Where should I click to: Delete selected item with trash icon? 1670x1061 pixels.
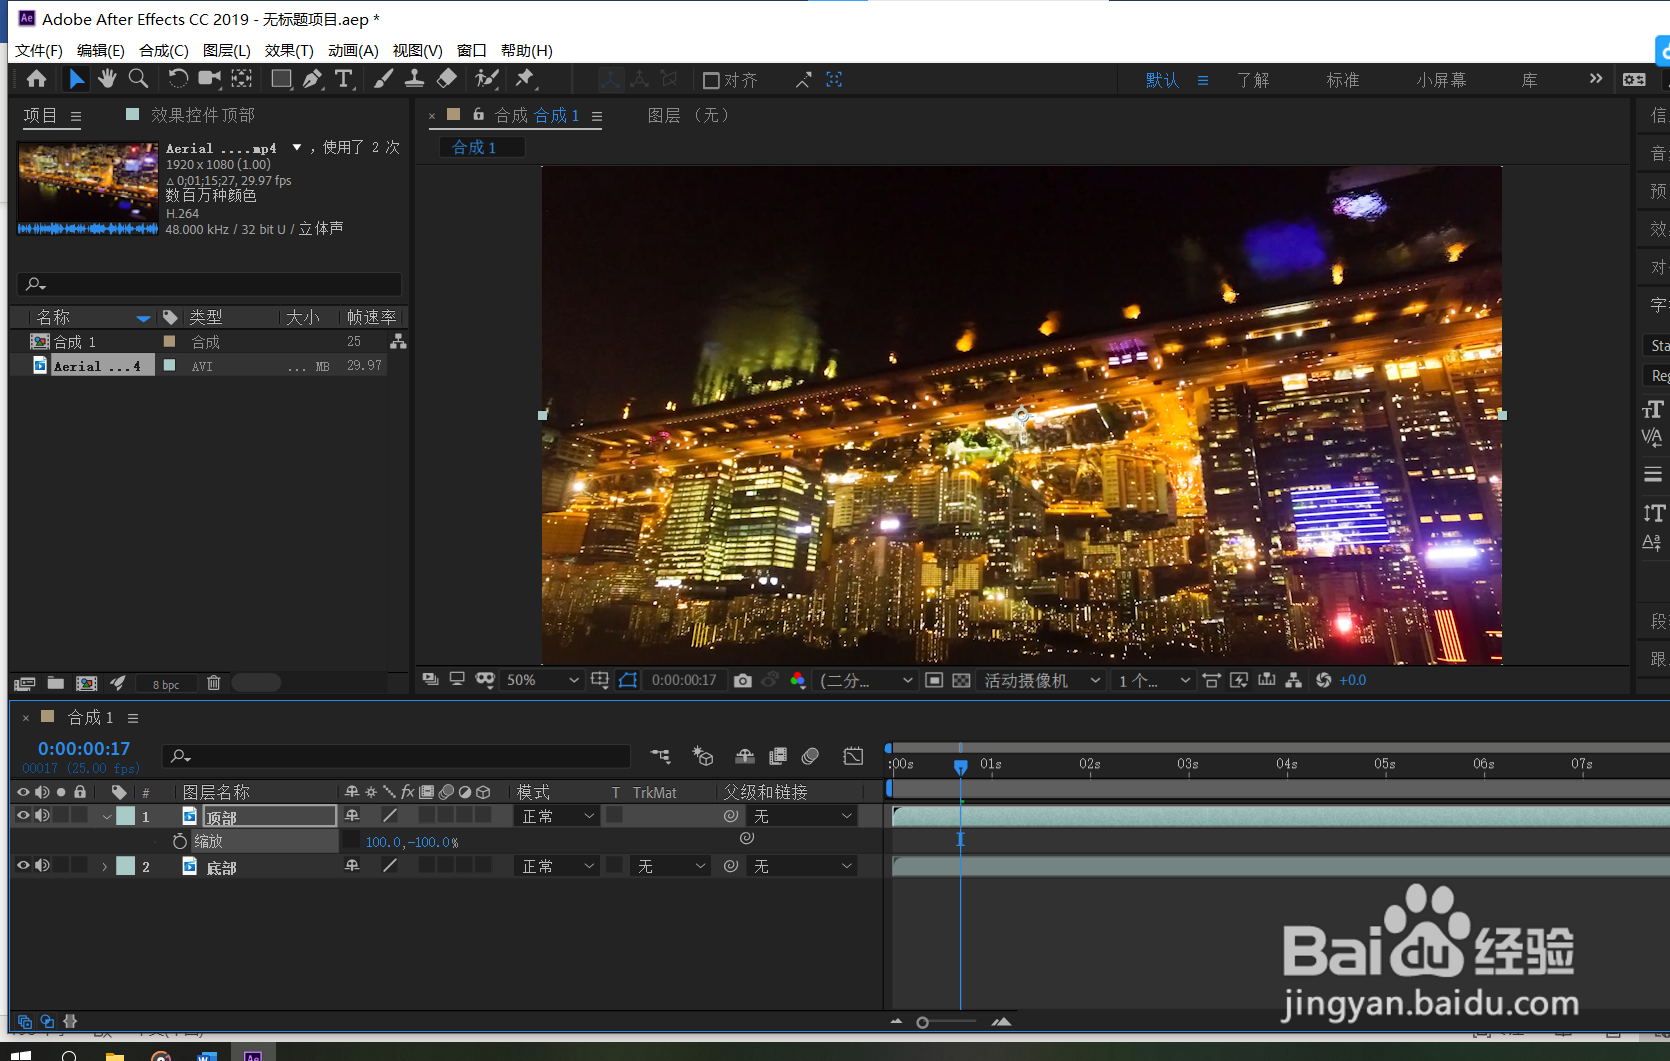(213, 683)
